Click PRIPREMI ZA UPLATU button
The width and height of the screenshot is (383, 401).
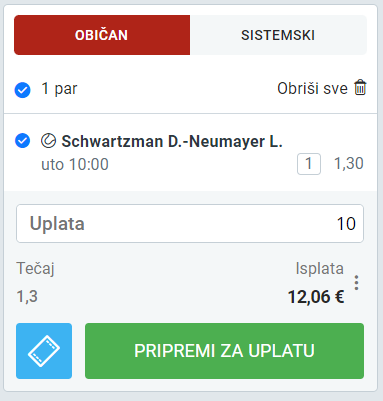[x=224, y=351]
